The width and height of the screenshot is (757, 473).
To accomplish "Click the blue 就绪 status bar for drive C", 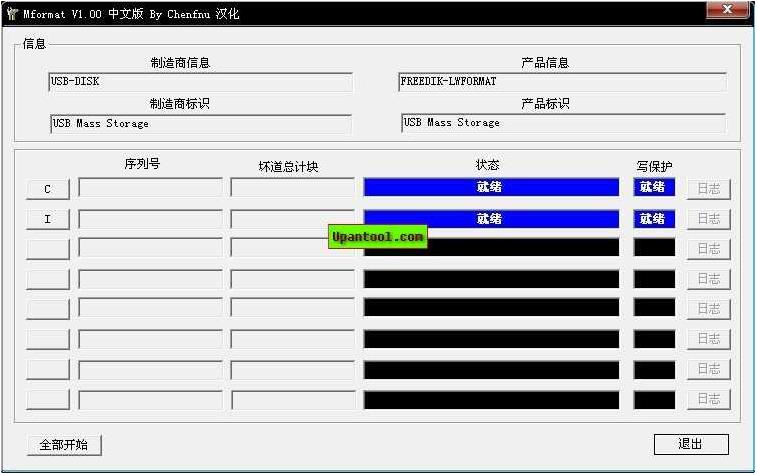I will (491, 187).
